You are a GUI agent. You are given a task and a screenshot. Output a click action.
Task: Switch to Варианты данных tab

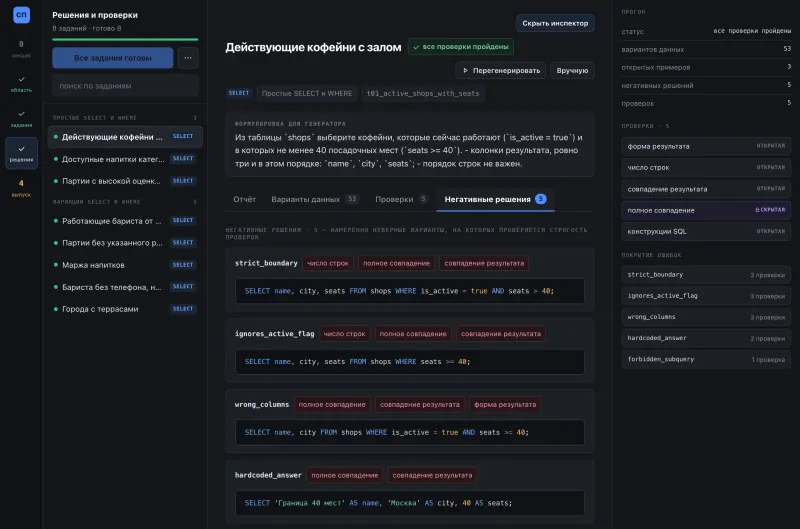(315, 199)
